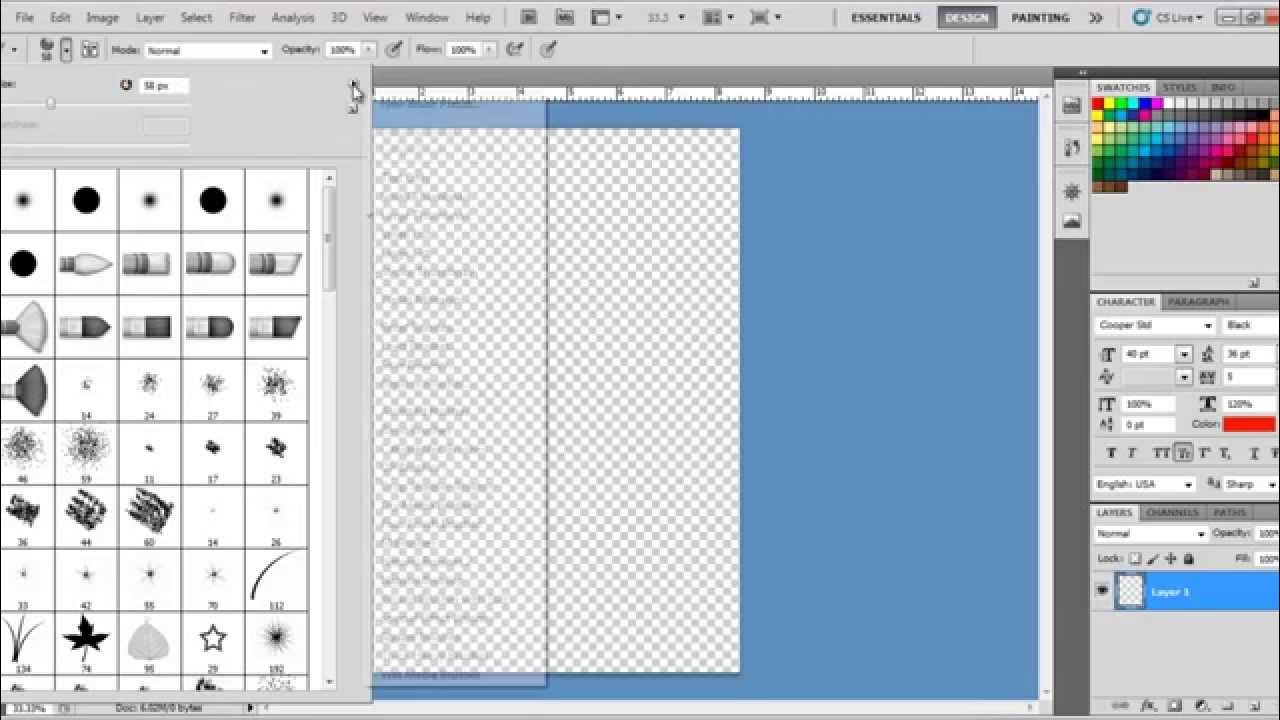The width and height of the screenshot is (1280, 720).
Task: Switch to the Info tab
Action: click(x=1222, y=88)
